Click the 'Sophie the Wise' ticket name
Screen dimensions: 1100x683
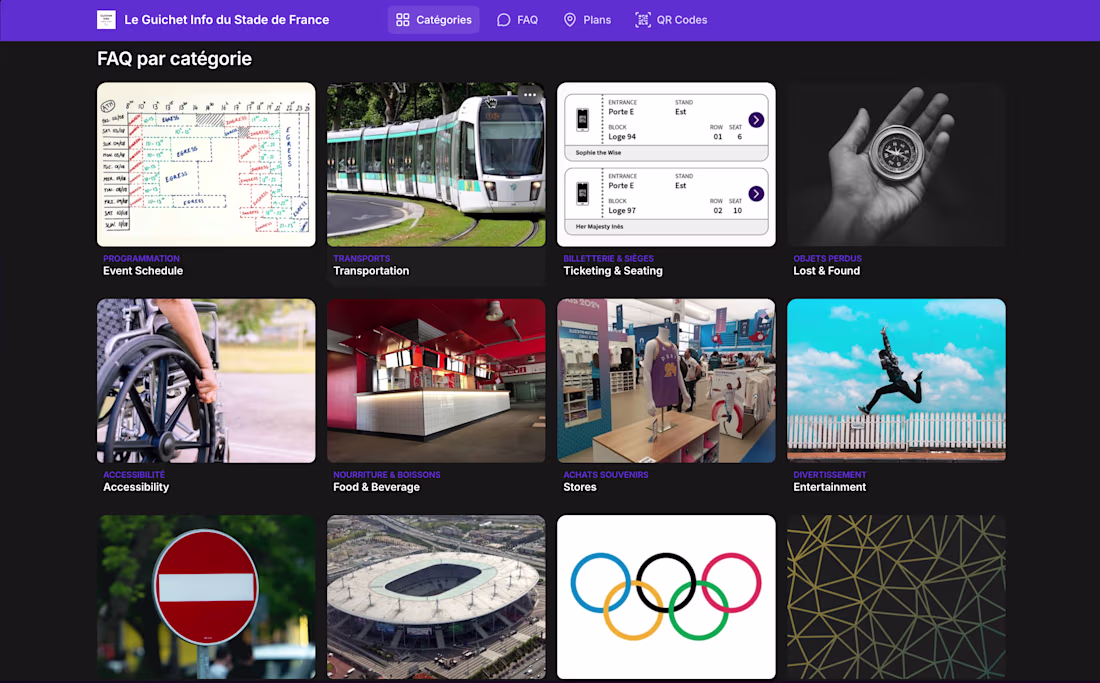598,152
